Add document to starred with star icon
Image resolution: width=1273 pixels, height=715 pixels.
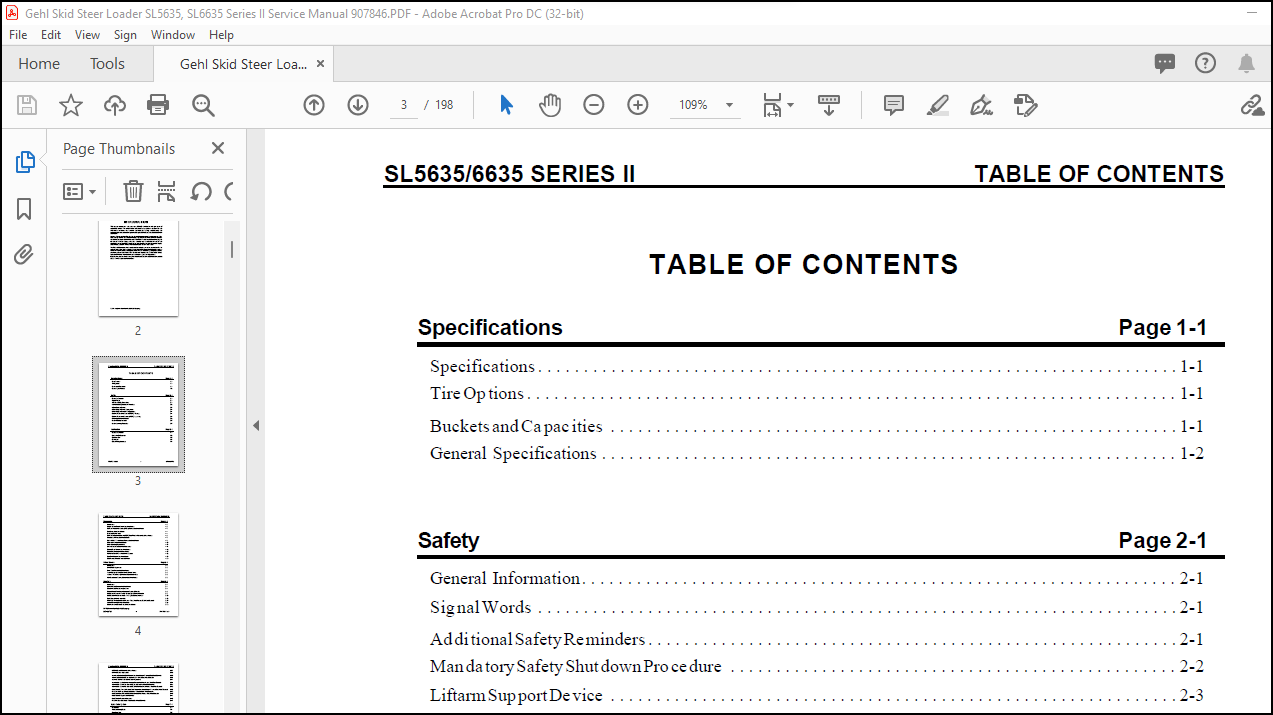click(x=71, y=105)
